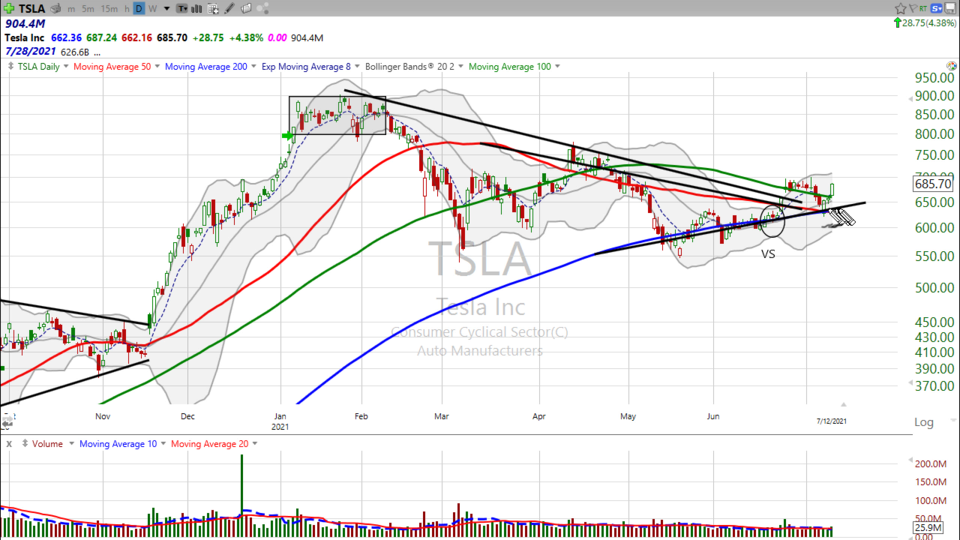Switch to hourly 'h' timeframe

[127, 9]
